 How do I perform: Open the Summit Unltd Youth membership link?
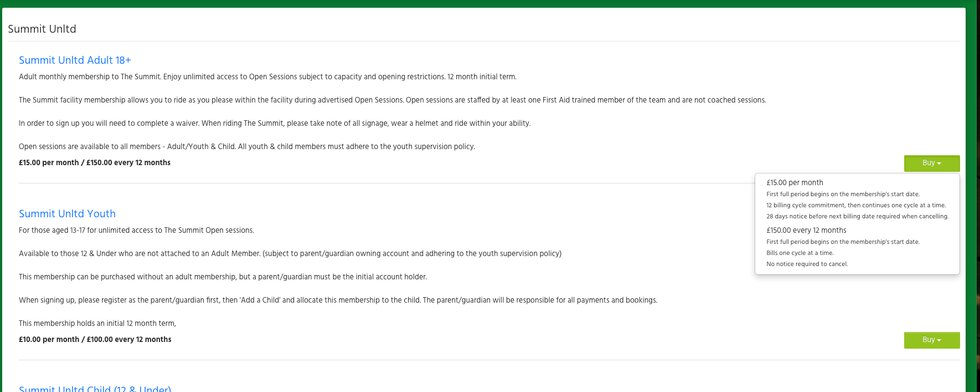67,213
